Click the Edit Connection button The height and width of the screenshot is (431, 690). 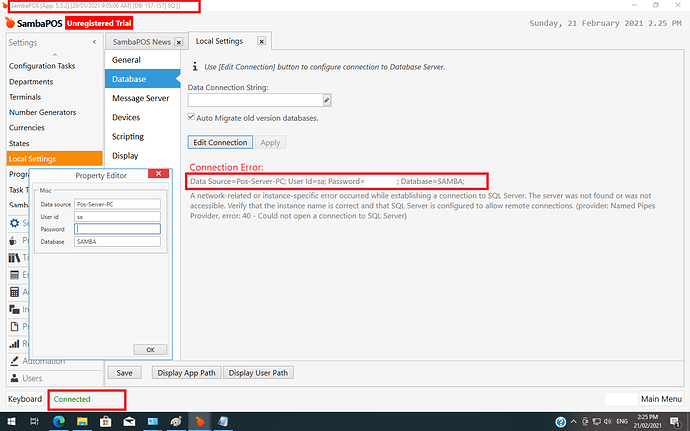point(220,143)
